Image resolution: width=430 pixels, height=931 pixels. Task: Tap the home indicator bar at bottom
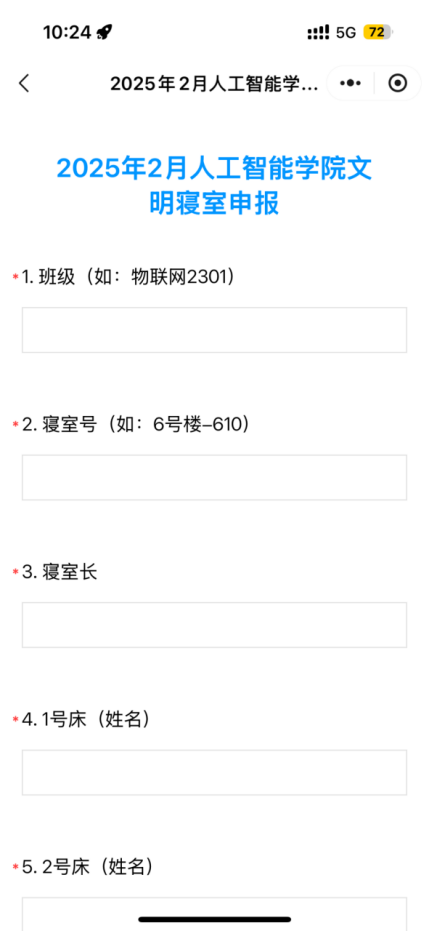tap(214, 919)
